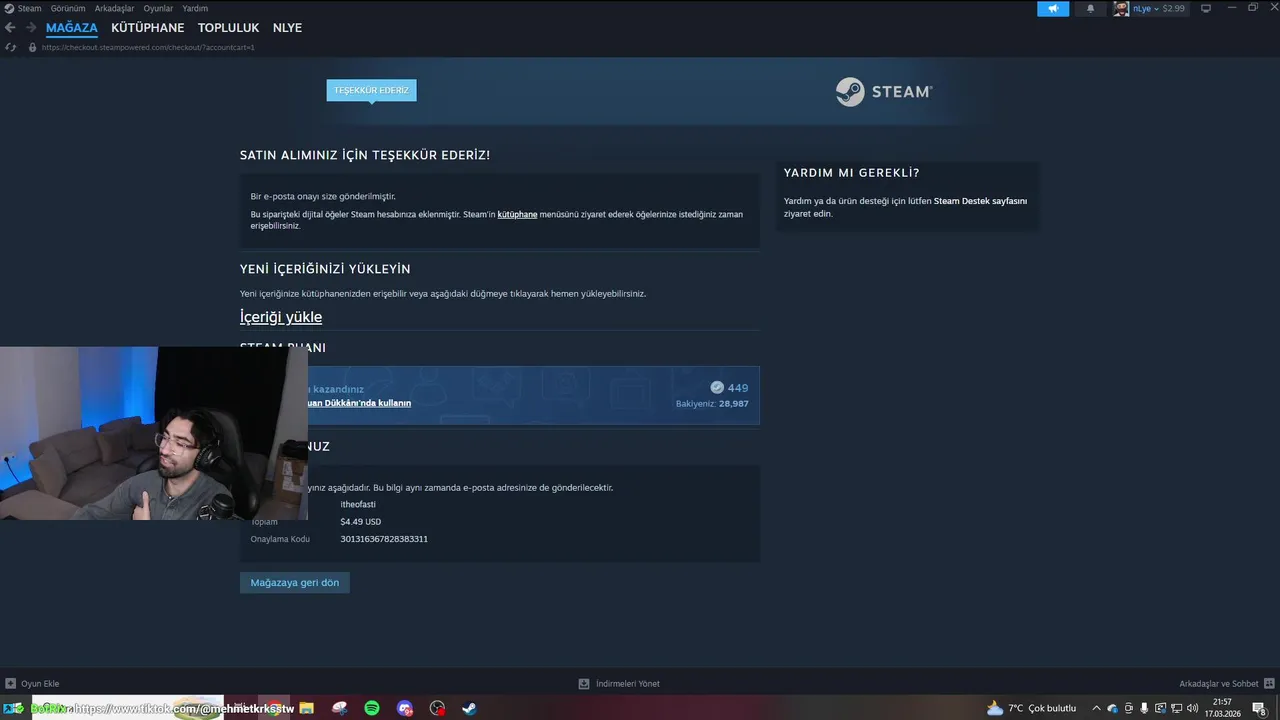Screen dimensions: 1280x720
Task: Click the Steam points coin icon
Action: click(x=717, y=387)
